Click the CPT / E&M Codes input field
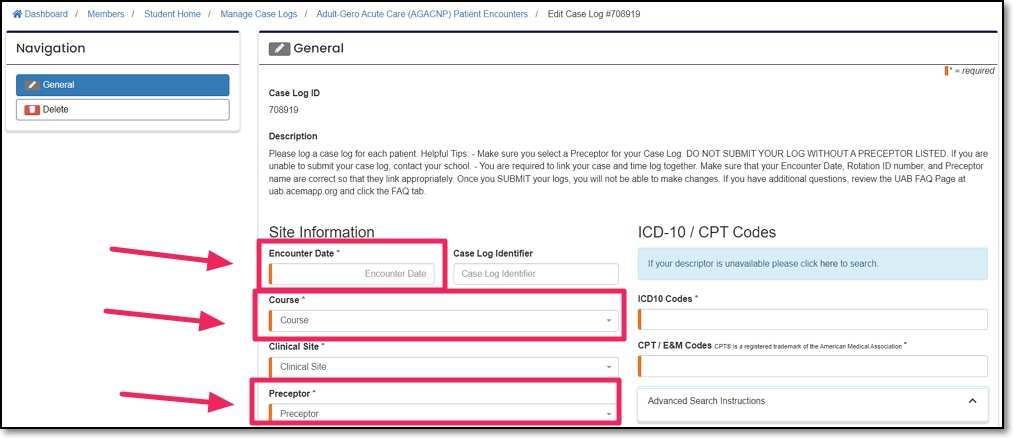The image size is (1013, 438). click(813, 366)
